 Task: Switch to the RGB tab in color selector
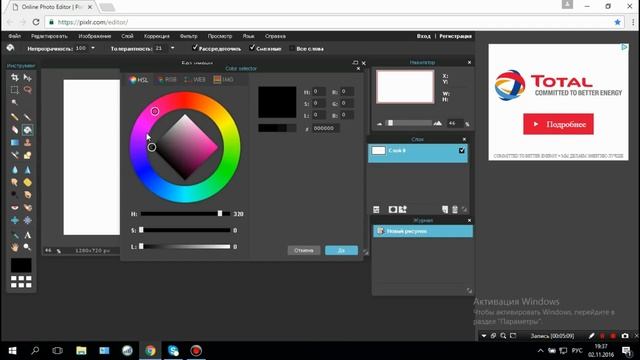click(x=167, y=80)
